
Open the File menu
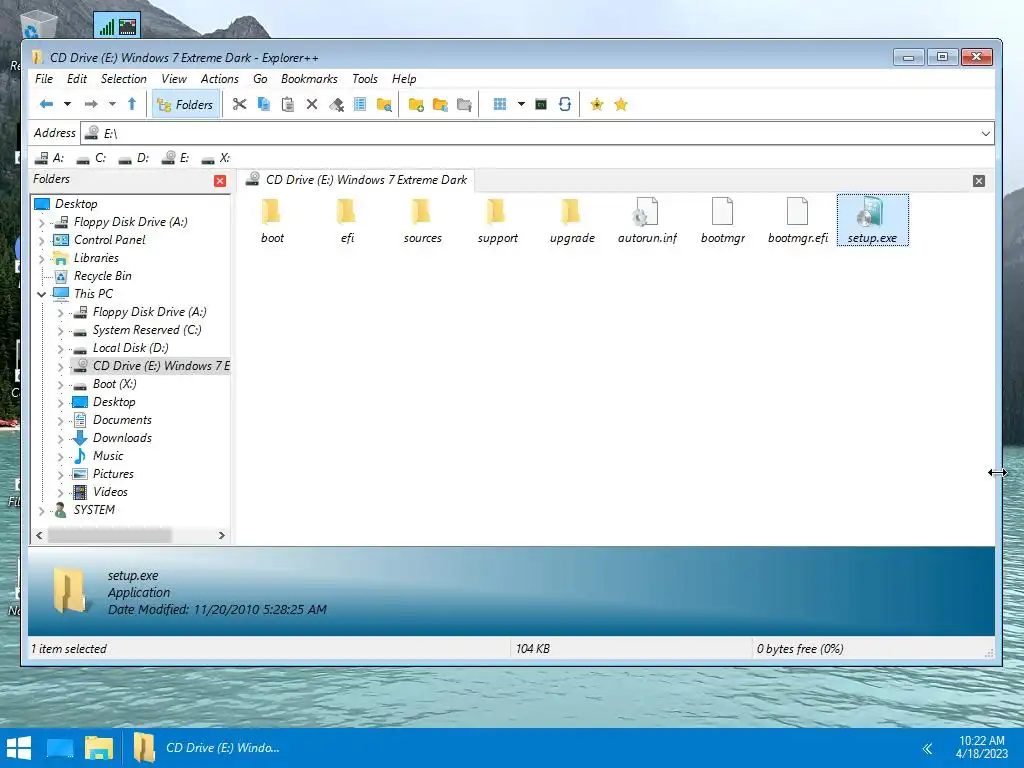[x=44, y=78]
